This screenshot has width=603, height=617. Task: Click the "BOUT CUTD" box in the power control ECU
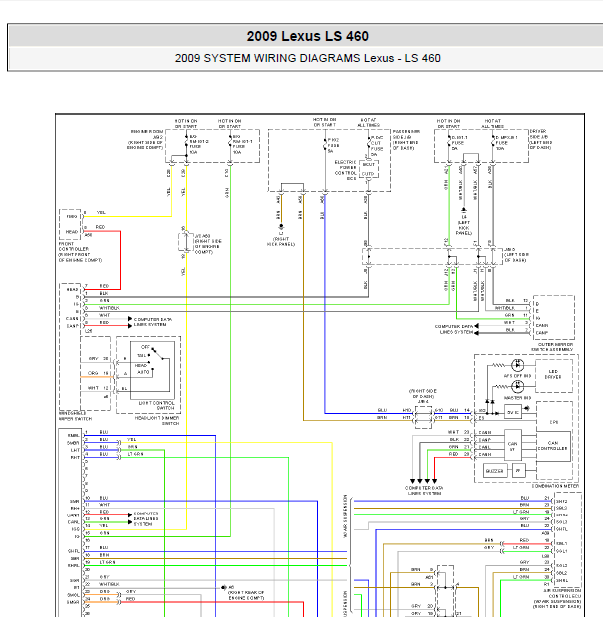[369, 169]
